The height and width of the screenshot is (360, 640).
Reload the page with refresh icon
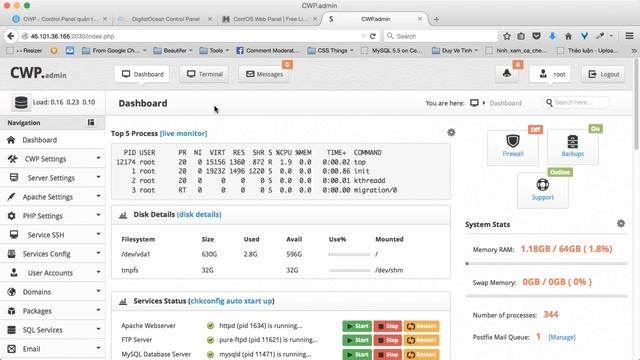coord(373,36)
